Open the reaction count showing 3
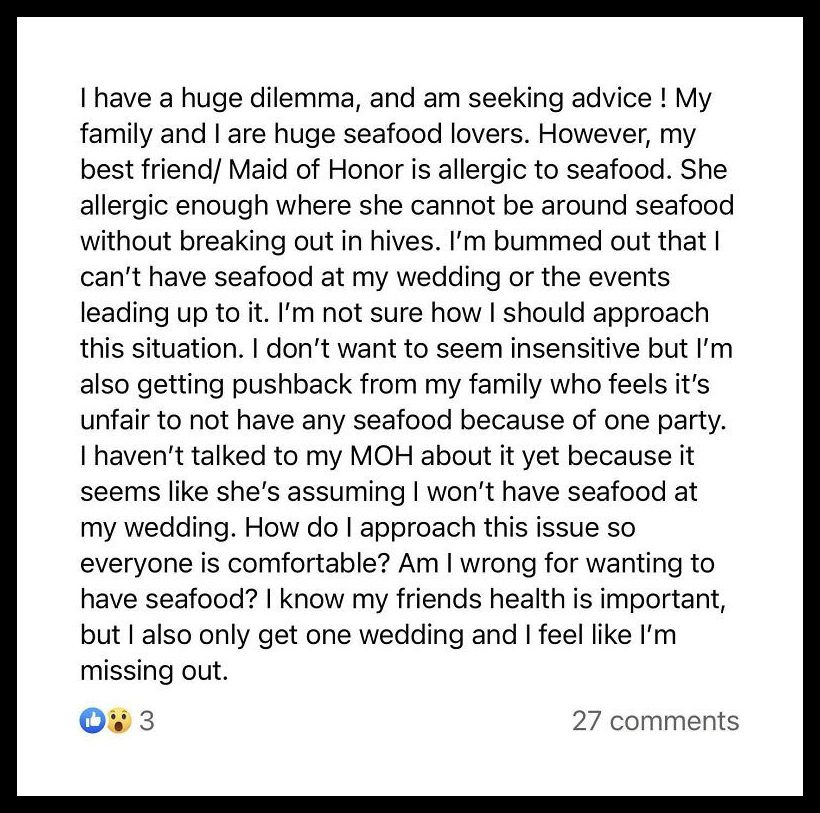 147,720
